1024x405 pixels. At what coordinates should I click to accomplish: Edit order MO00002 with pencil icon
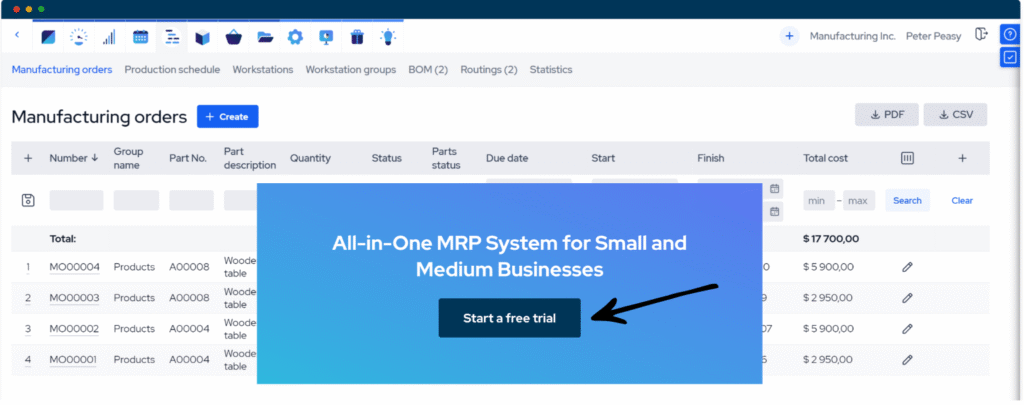[907, 329]
